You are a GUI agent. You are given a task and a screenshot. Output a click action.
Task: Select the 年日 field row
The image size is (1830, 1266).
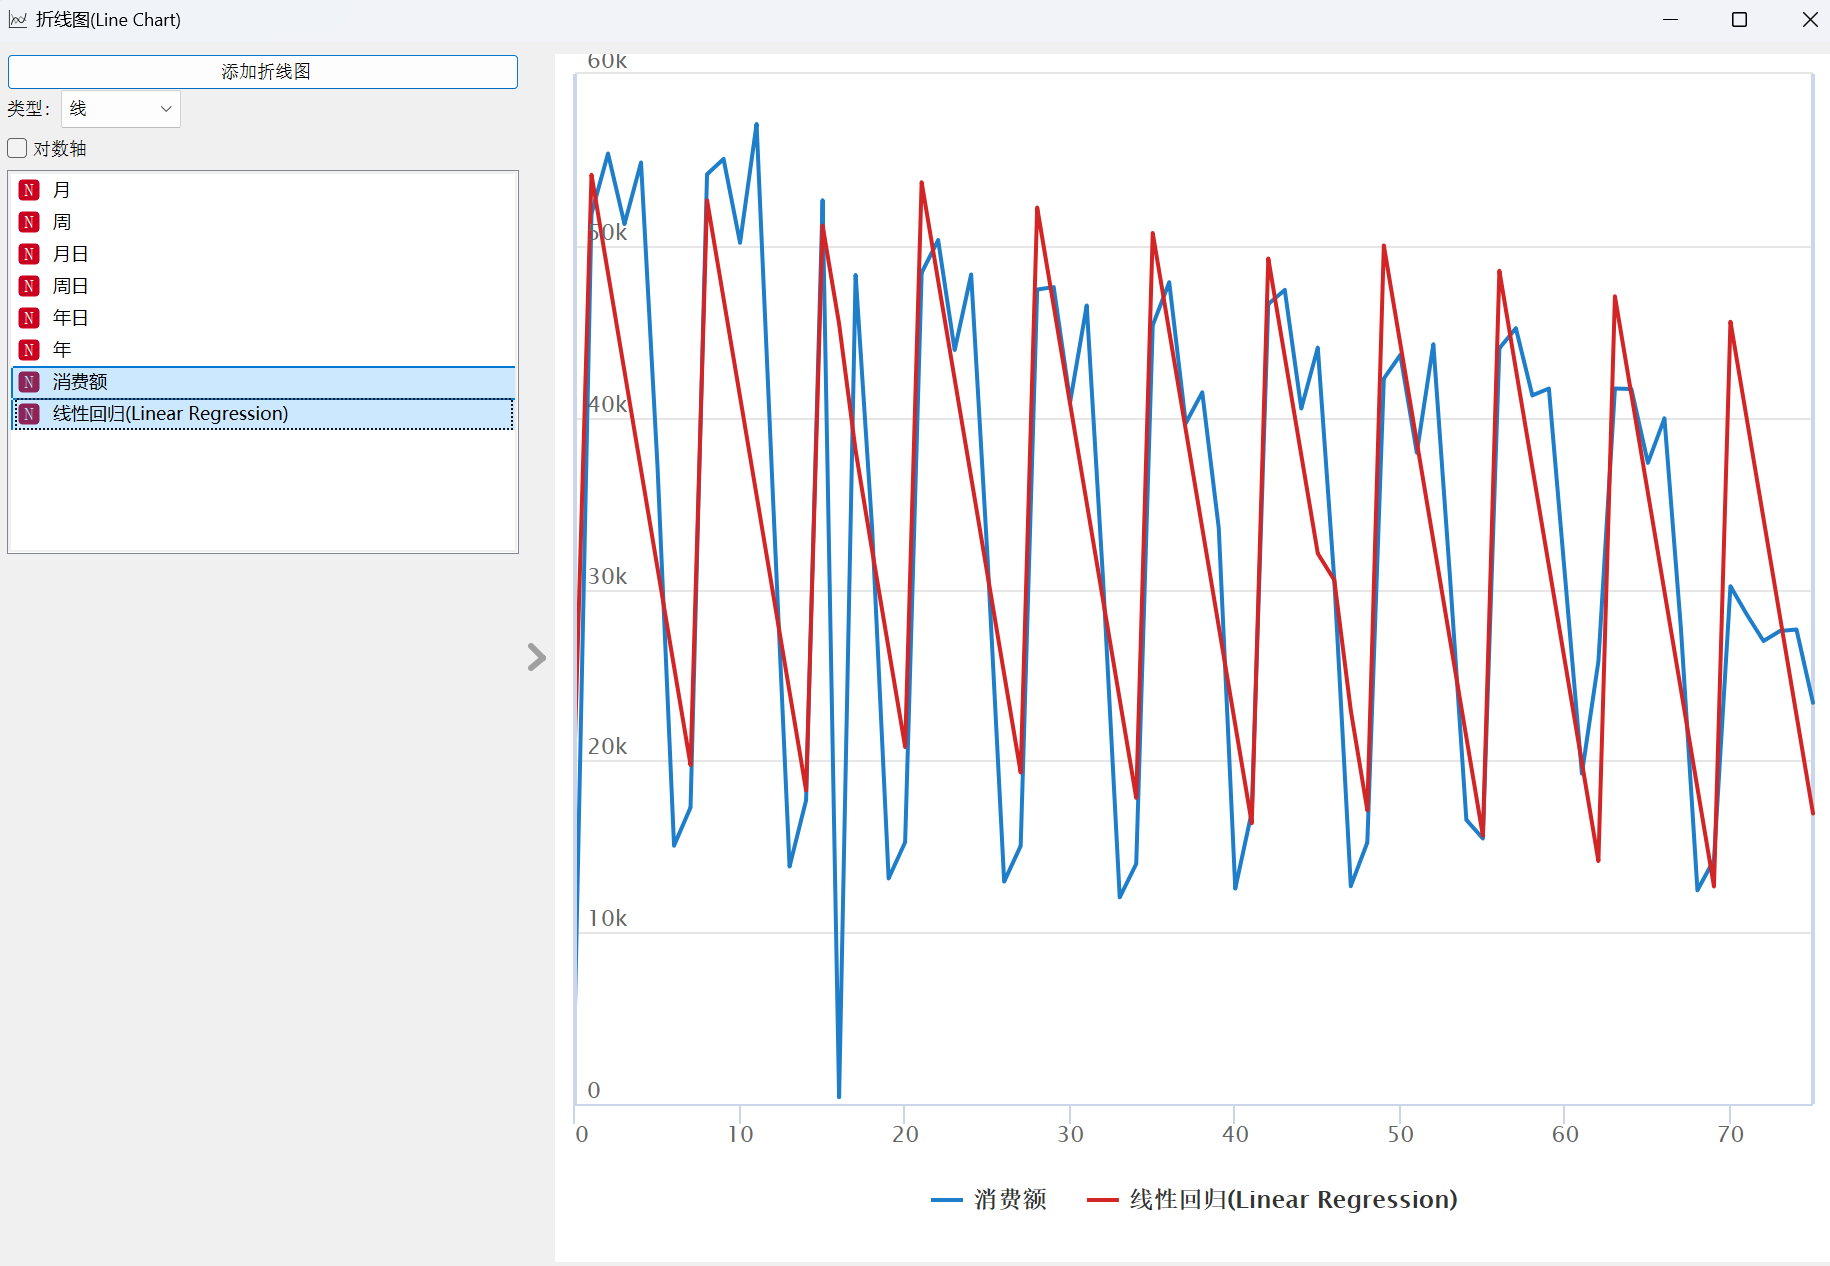coord(263,318)
